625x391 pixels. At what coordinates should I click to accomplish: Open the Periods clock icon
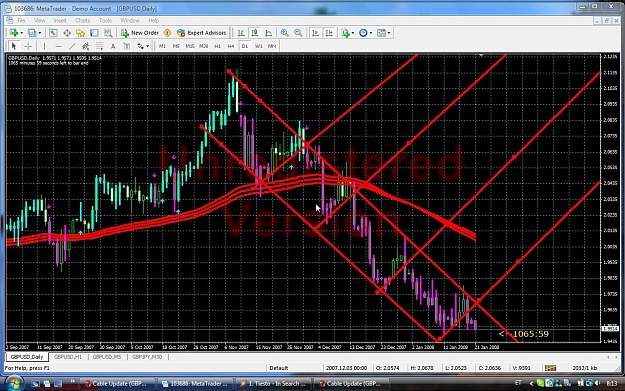point(363,33)
